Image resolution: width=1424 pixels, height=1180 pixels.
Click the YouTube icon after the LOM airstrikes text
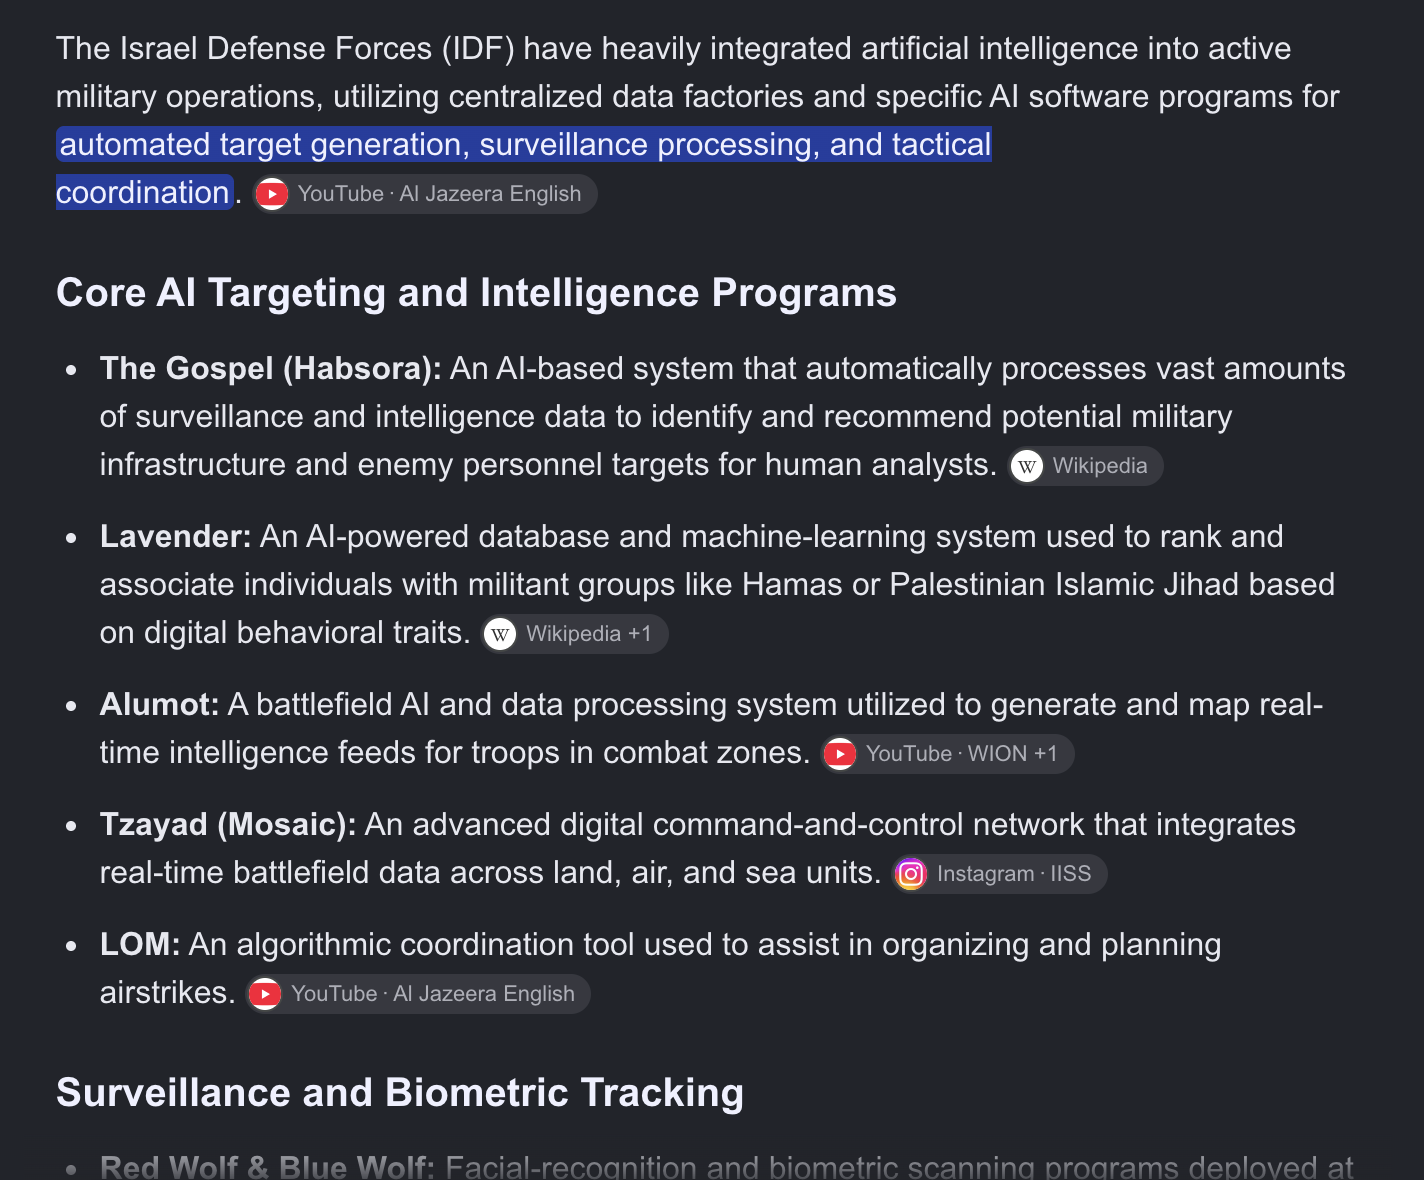coord(265,994)
